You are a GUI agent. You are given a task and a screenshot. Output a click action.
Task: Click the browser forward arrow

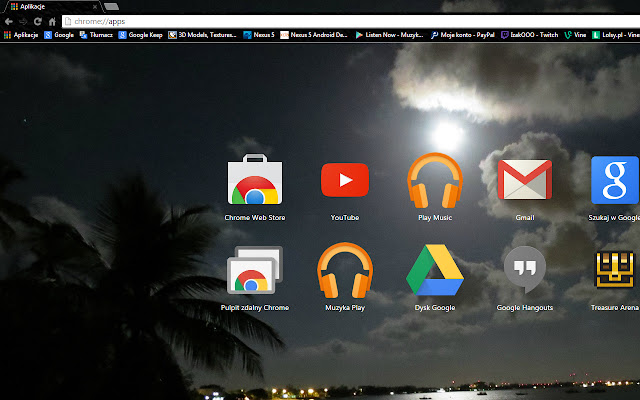coord(23,21)
